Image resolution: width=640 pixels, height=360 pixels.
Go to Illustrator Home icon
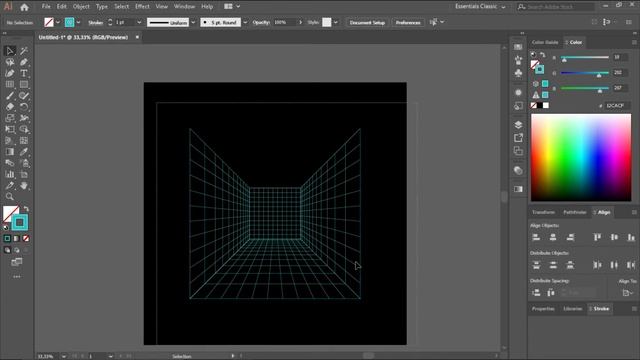click(x=24, y=7)
